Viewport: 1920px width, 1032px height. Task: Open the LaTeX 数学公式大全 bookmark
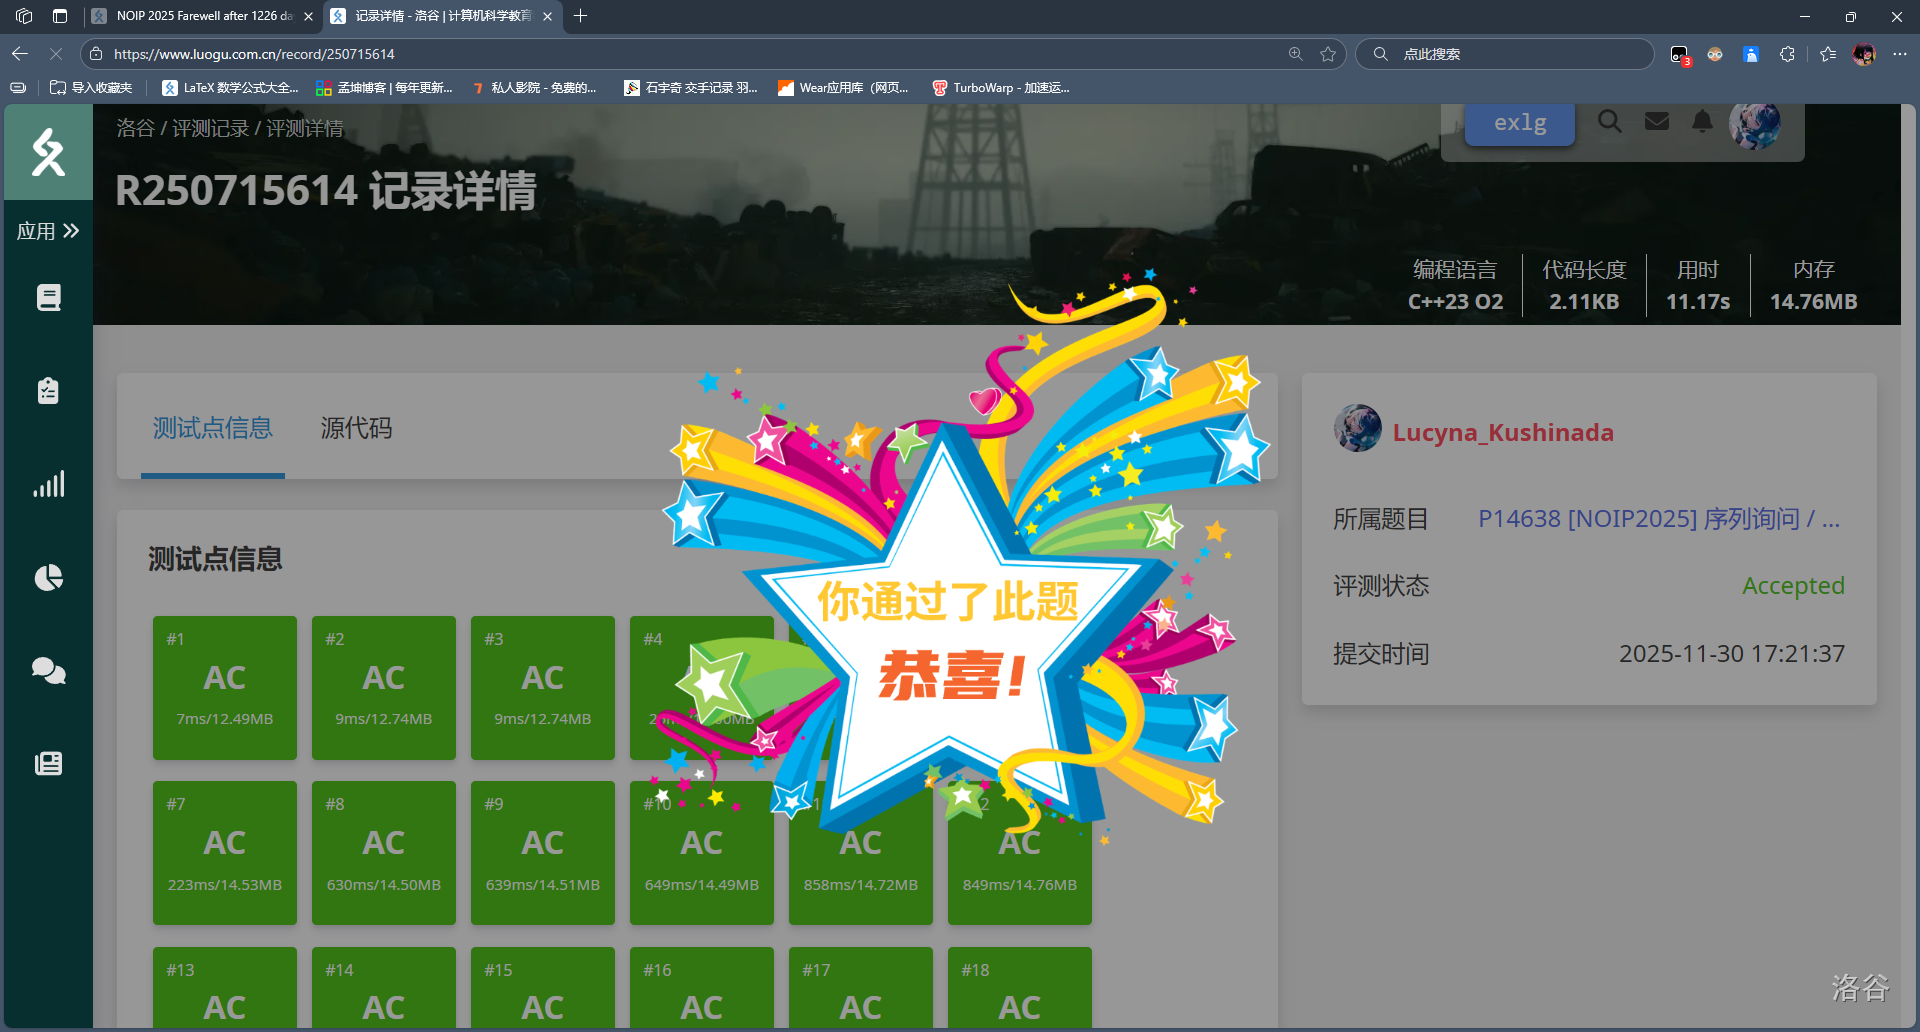click(x=231, y=88)
